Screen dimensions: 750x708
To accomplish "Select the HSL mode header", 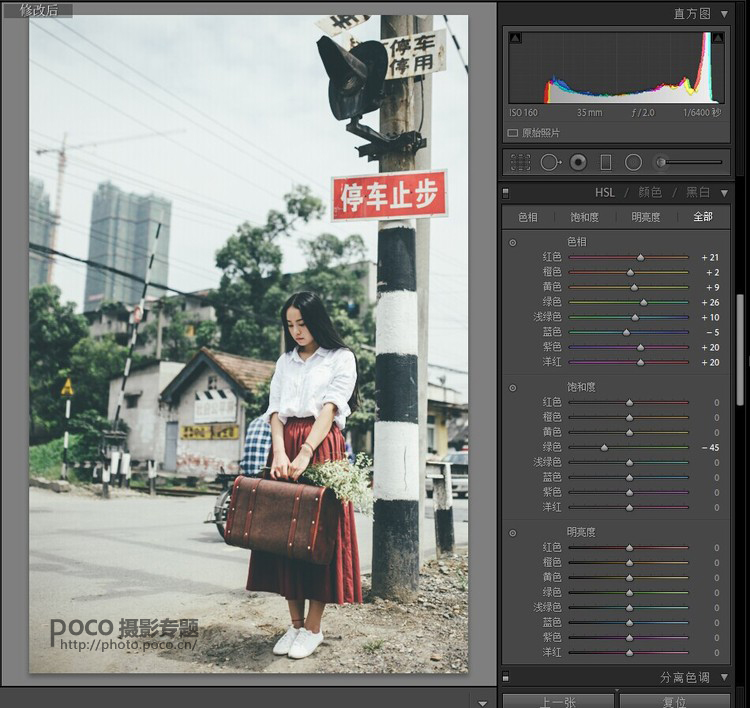I will pos(605,193).
